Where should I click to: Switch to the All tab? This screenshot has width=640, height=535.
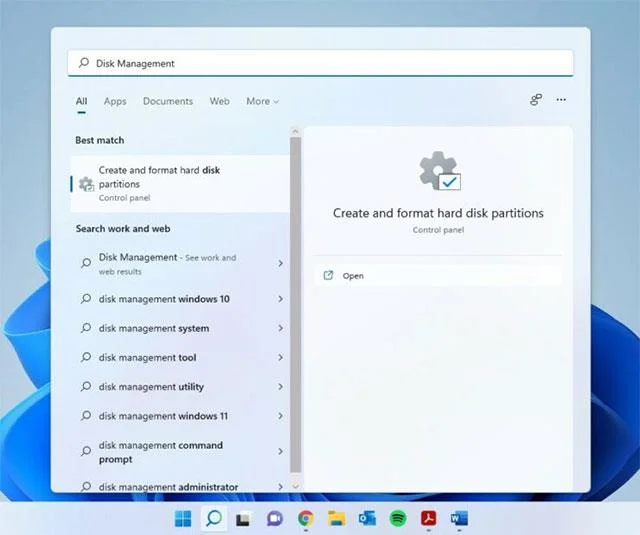81,101
